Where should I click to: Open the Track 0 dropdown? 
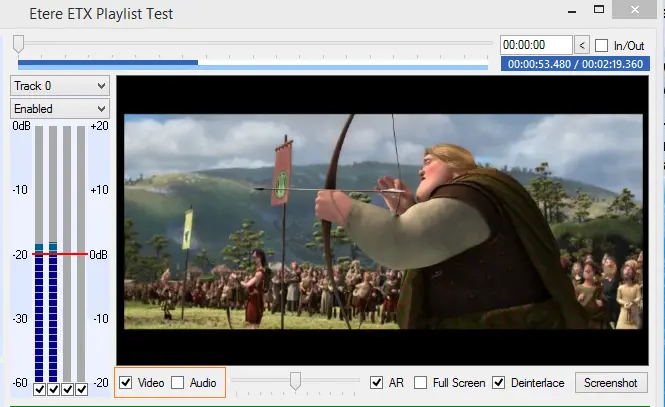59,86
